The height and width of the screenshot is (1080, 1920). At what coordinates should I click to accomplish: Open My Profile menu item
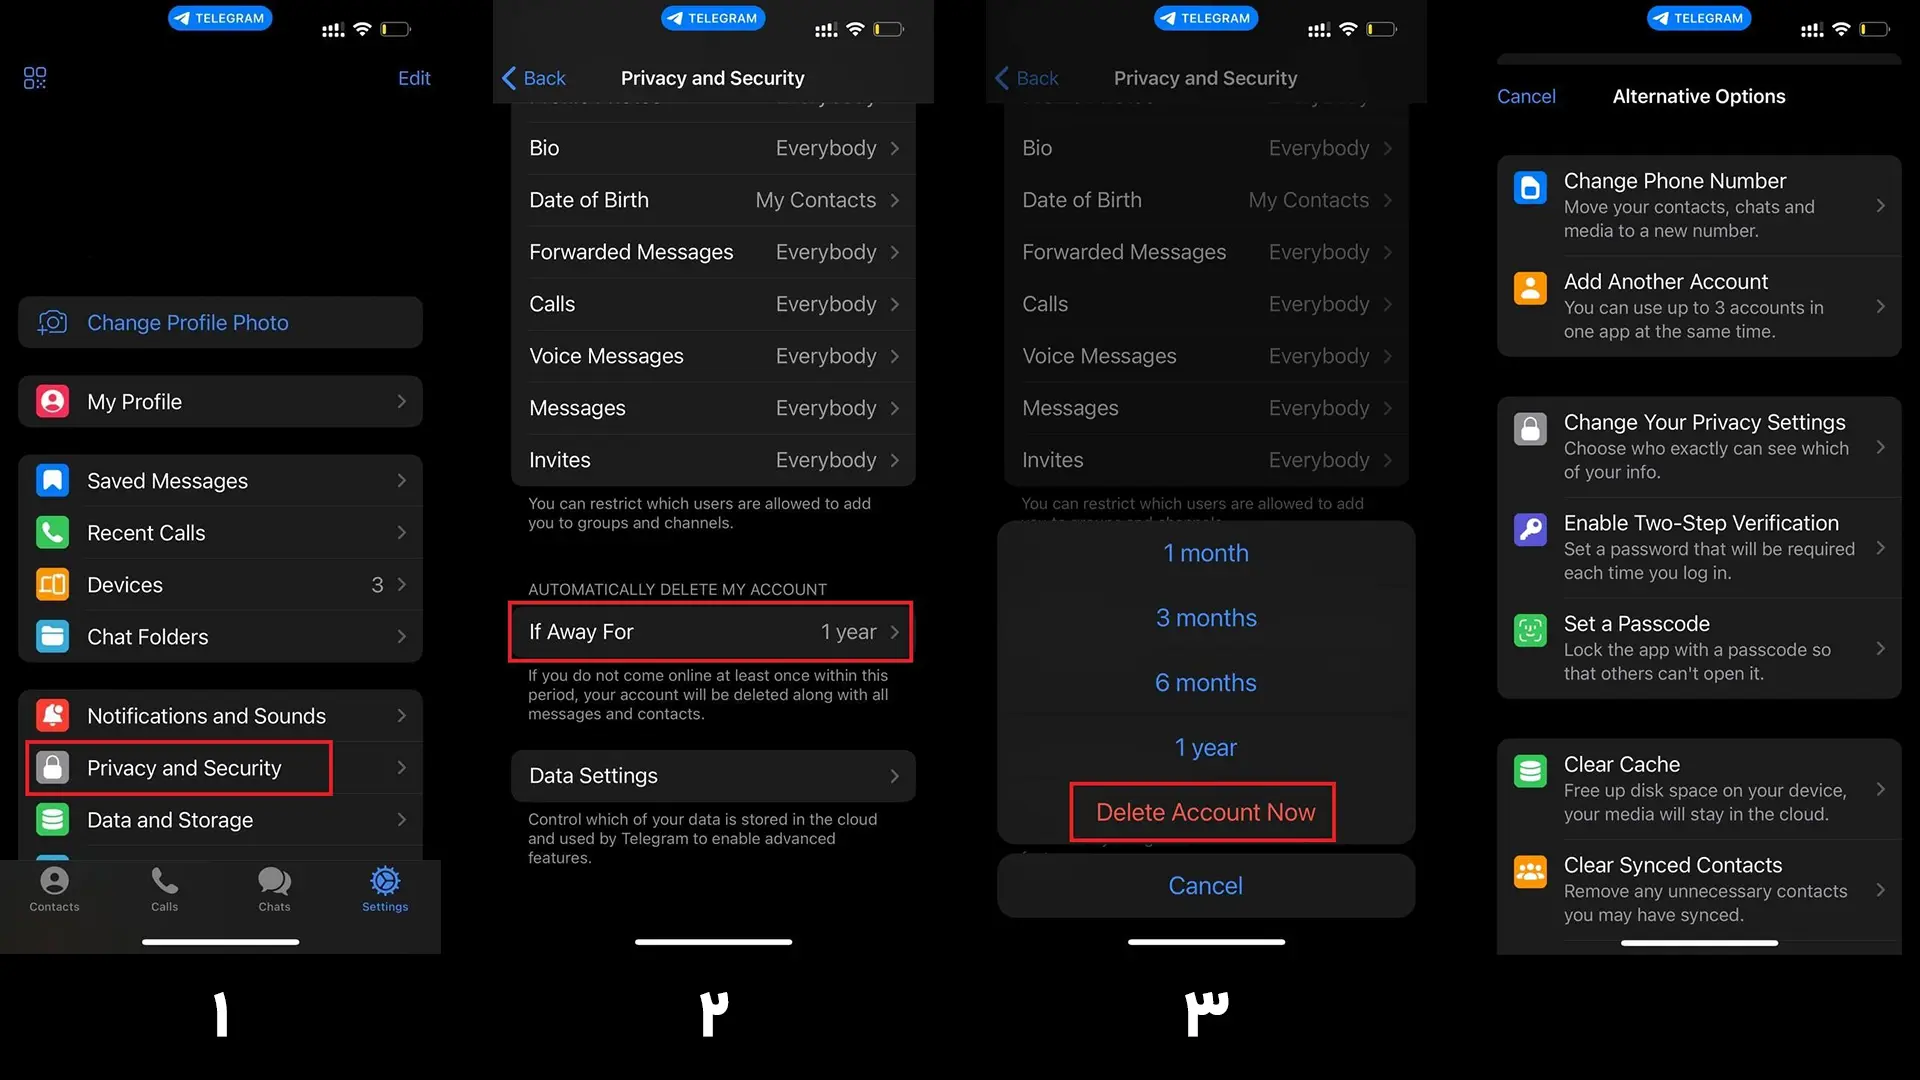pyautogui.click(x=220, y=402)
